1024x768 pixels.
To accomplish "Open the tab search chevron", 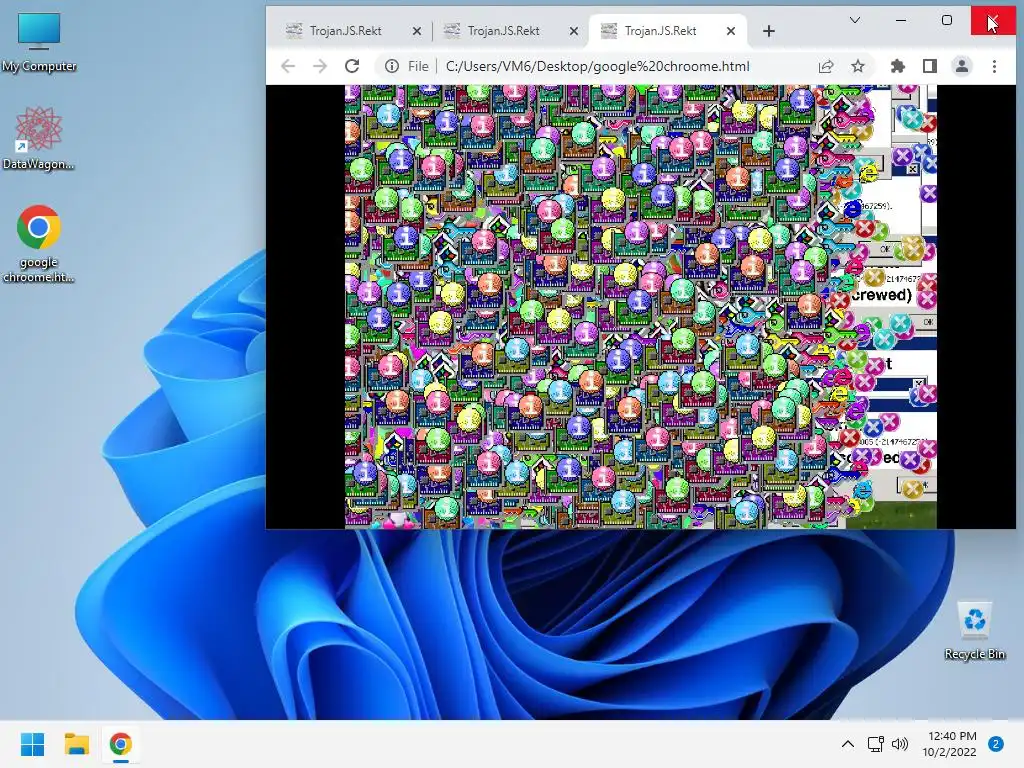I will point(854,20).
